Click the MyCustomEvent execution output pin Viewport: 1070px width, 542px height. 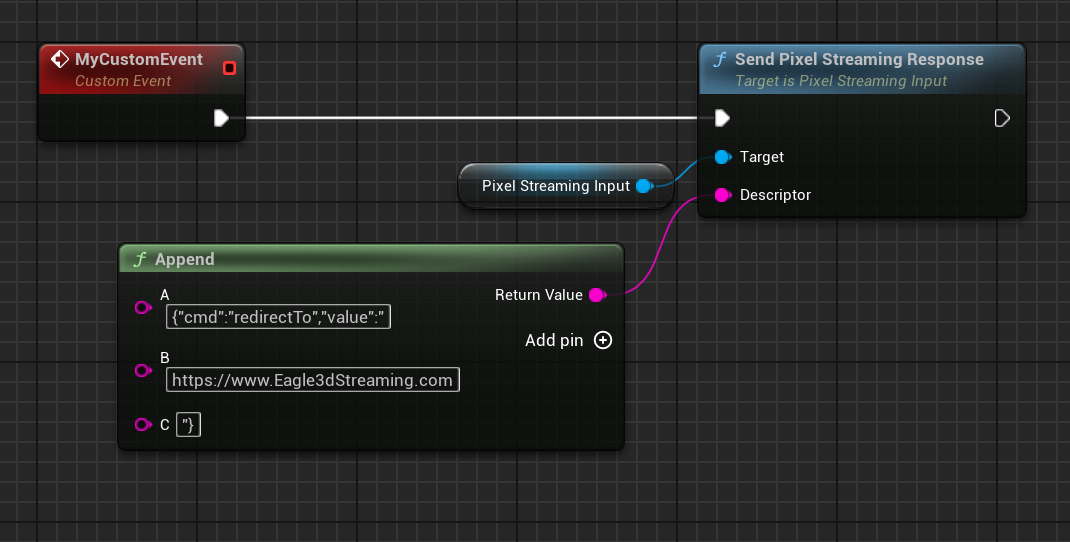click(x=221, y=118)
